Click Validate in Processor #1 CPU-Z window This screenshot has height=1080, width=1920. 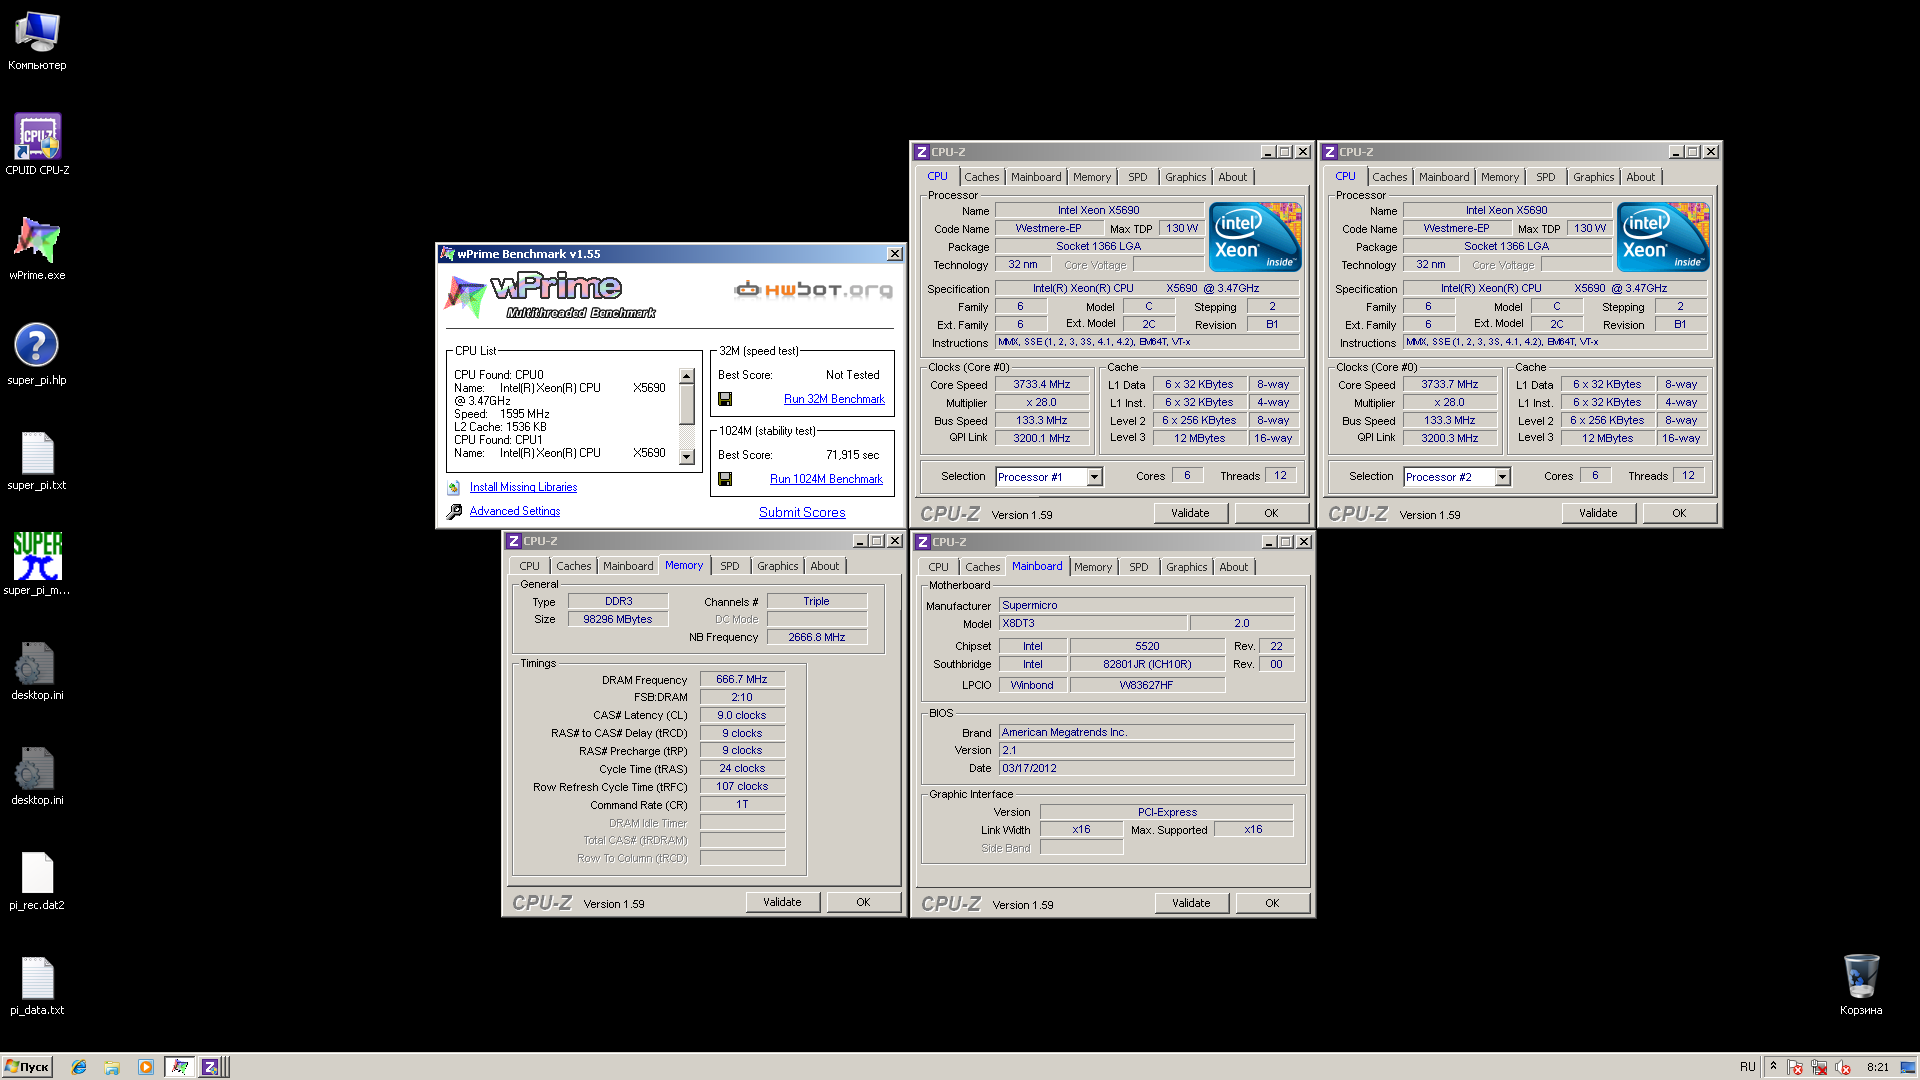1190,513
